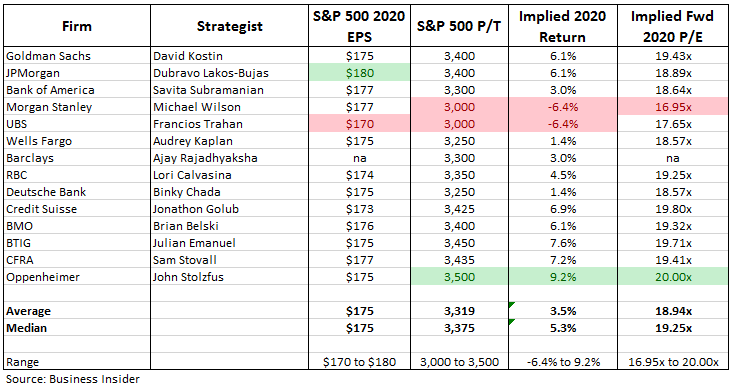Click Barclays' na EPS cell

[360, 158]
